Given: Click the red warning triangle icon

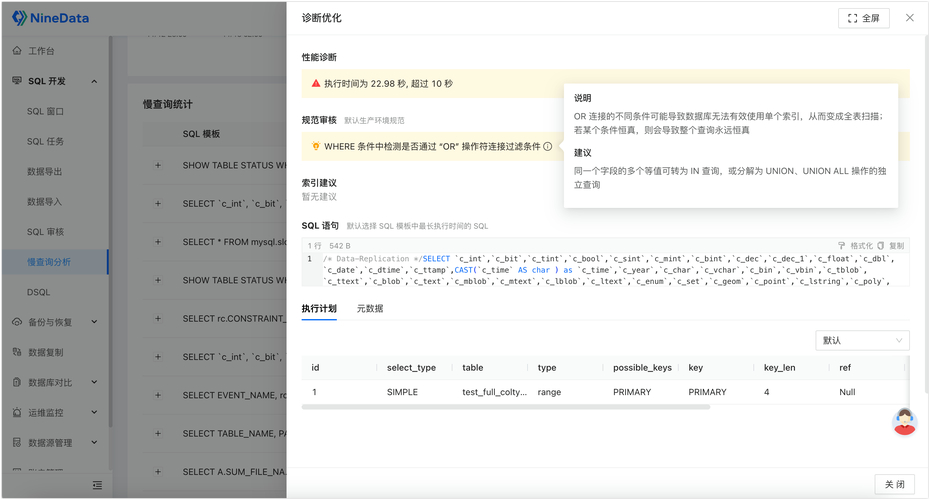Looking at the screenshot, I should pos(316,84).
